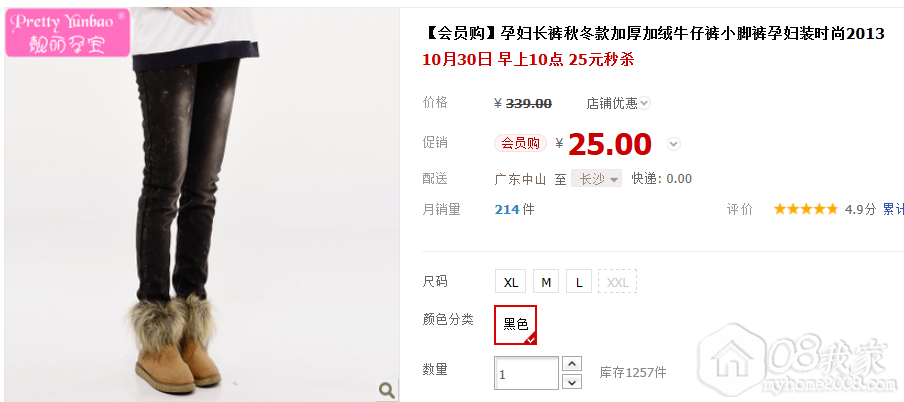The image size is (904, 402).
Task: Expand the promotion price details arrow
Action: [x=673, y=144]
